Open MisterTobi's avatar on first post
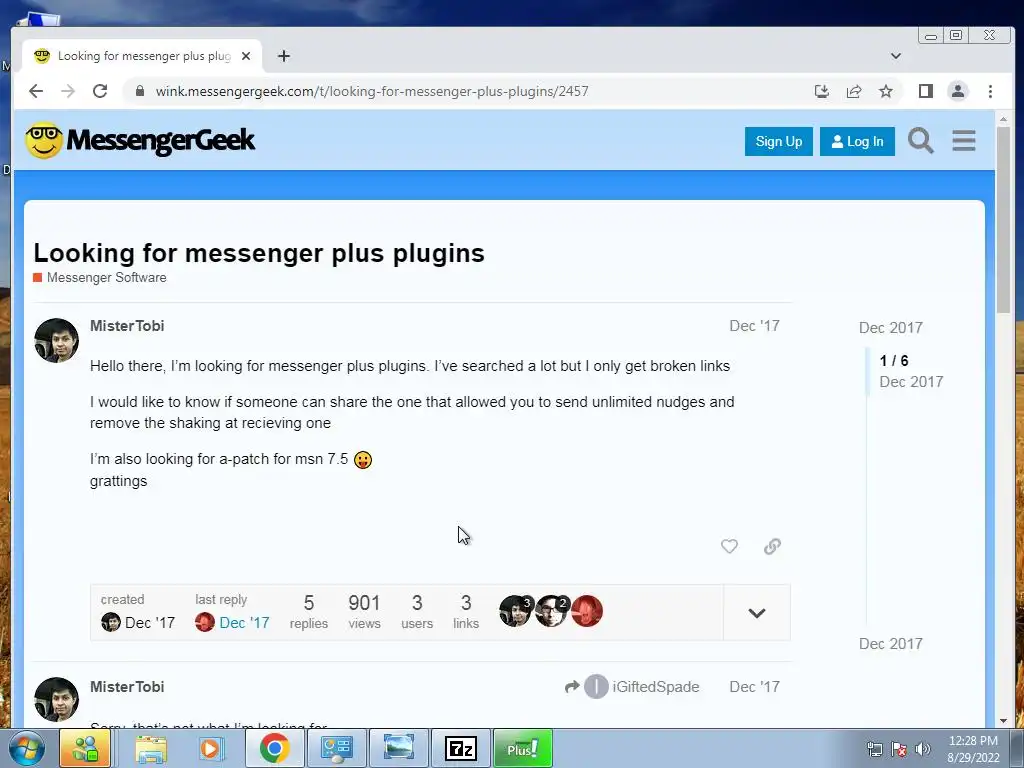This screenshot has height=768, width=1024. [57, 340]
